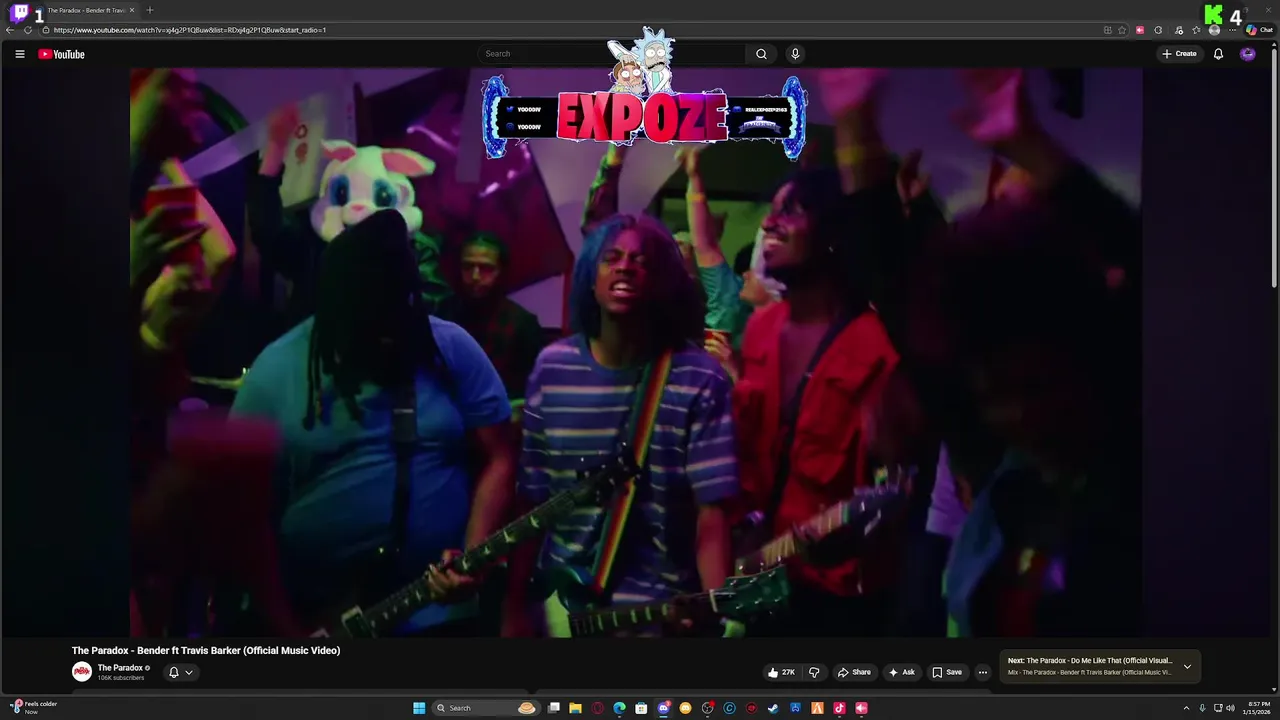Click into the YouTube search field
Screen dimensions: 1280x720
pyautogui.click(x=612, y=54)
